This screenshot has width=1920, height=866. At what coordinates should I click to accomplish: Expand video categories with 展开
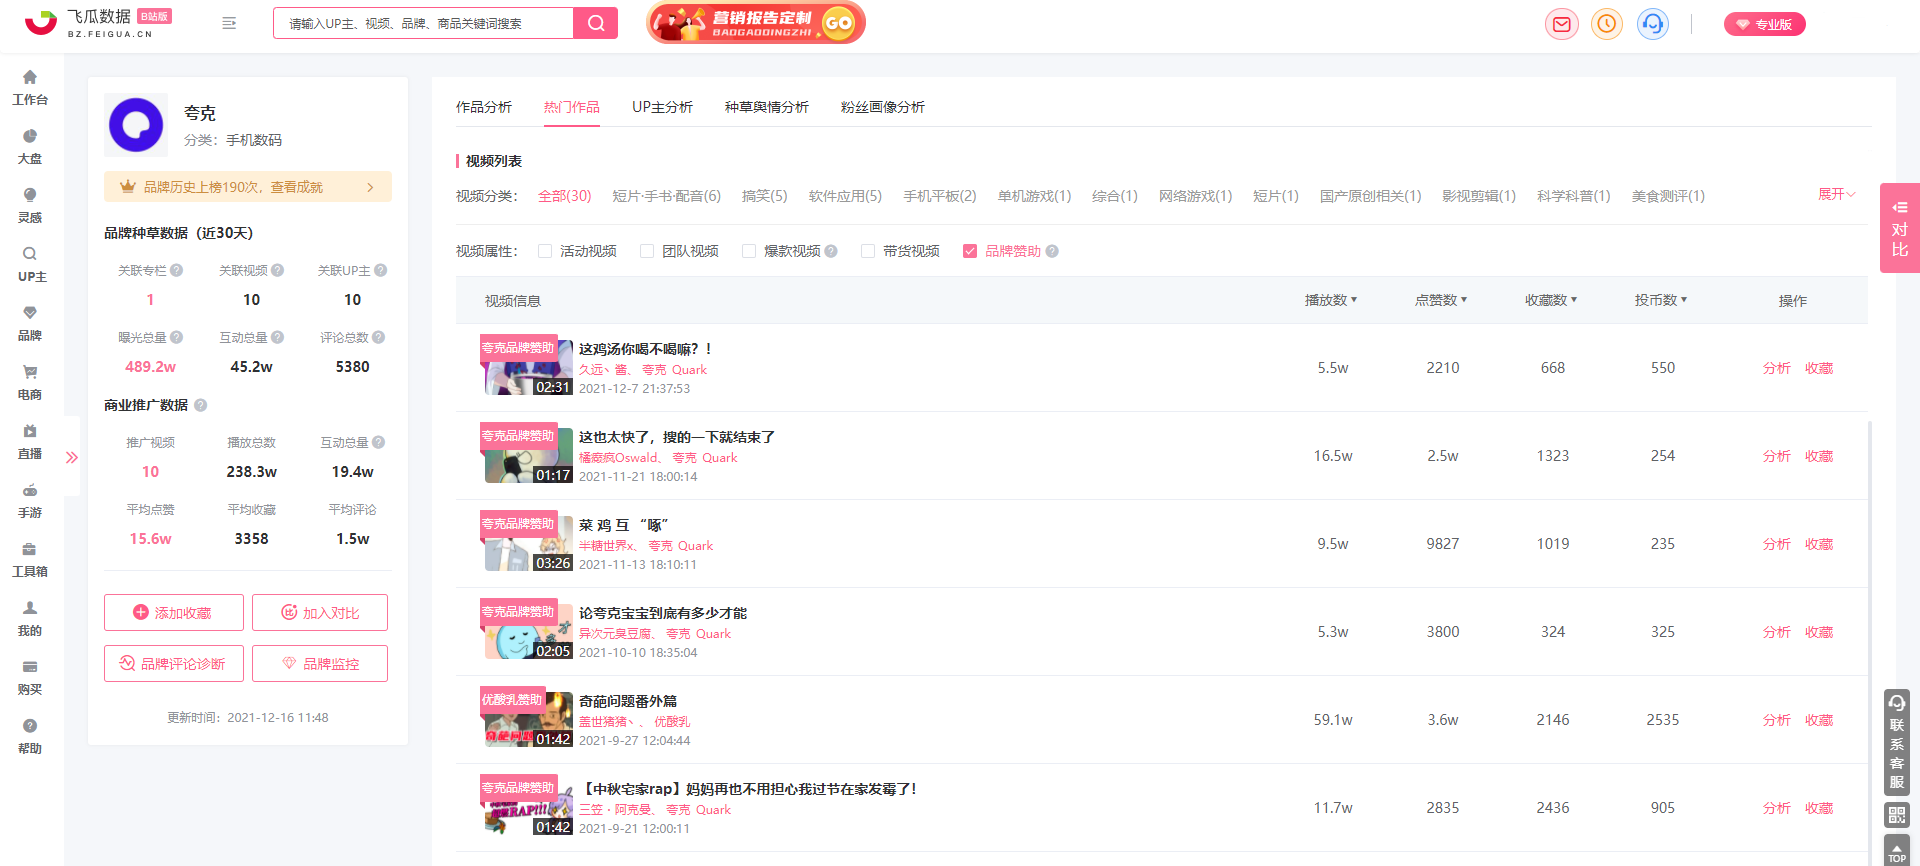point(1836,194)
